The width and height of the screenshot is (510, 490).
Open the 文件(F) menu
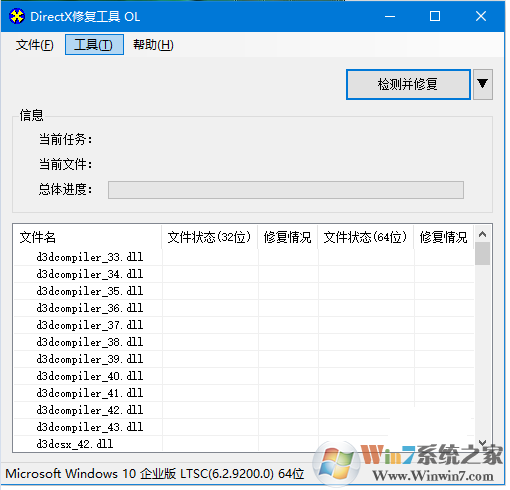[x=34, y=45]
